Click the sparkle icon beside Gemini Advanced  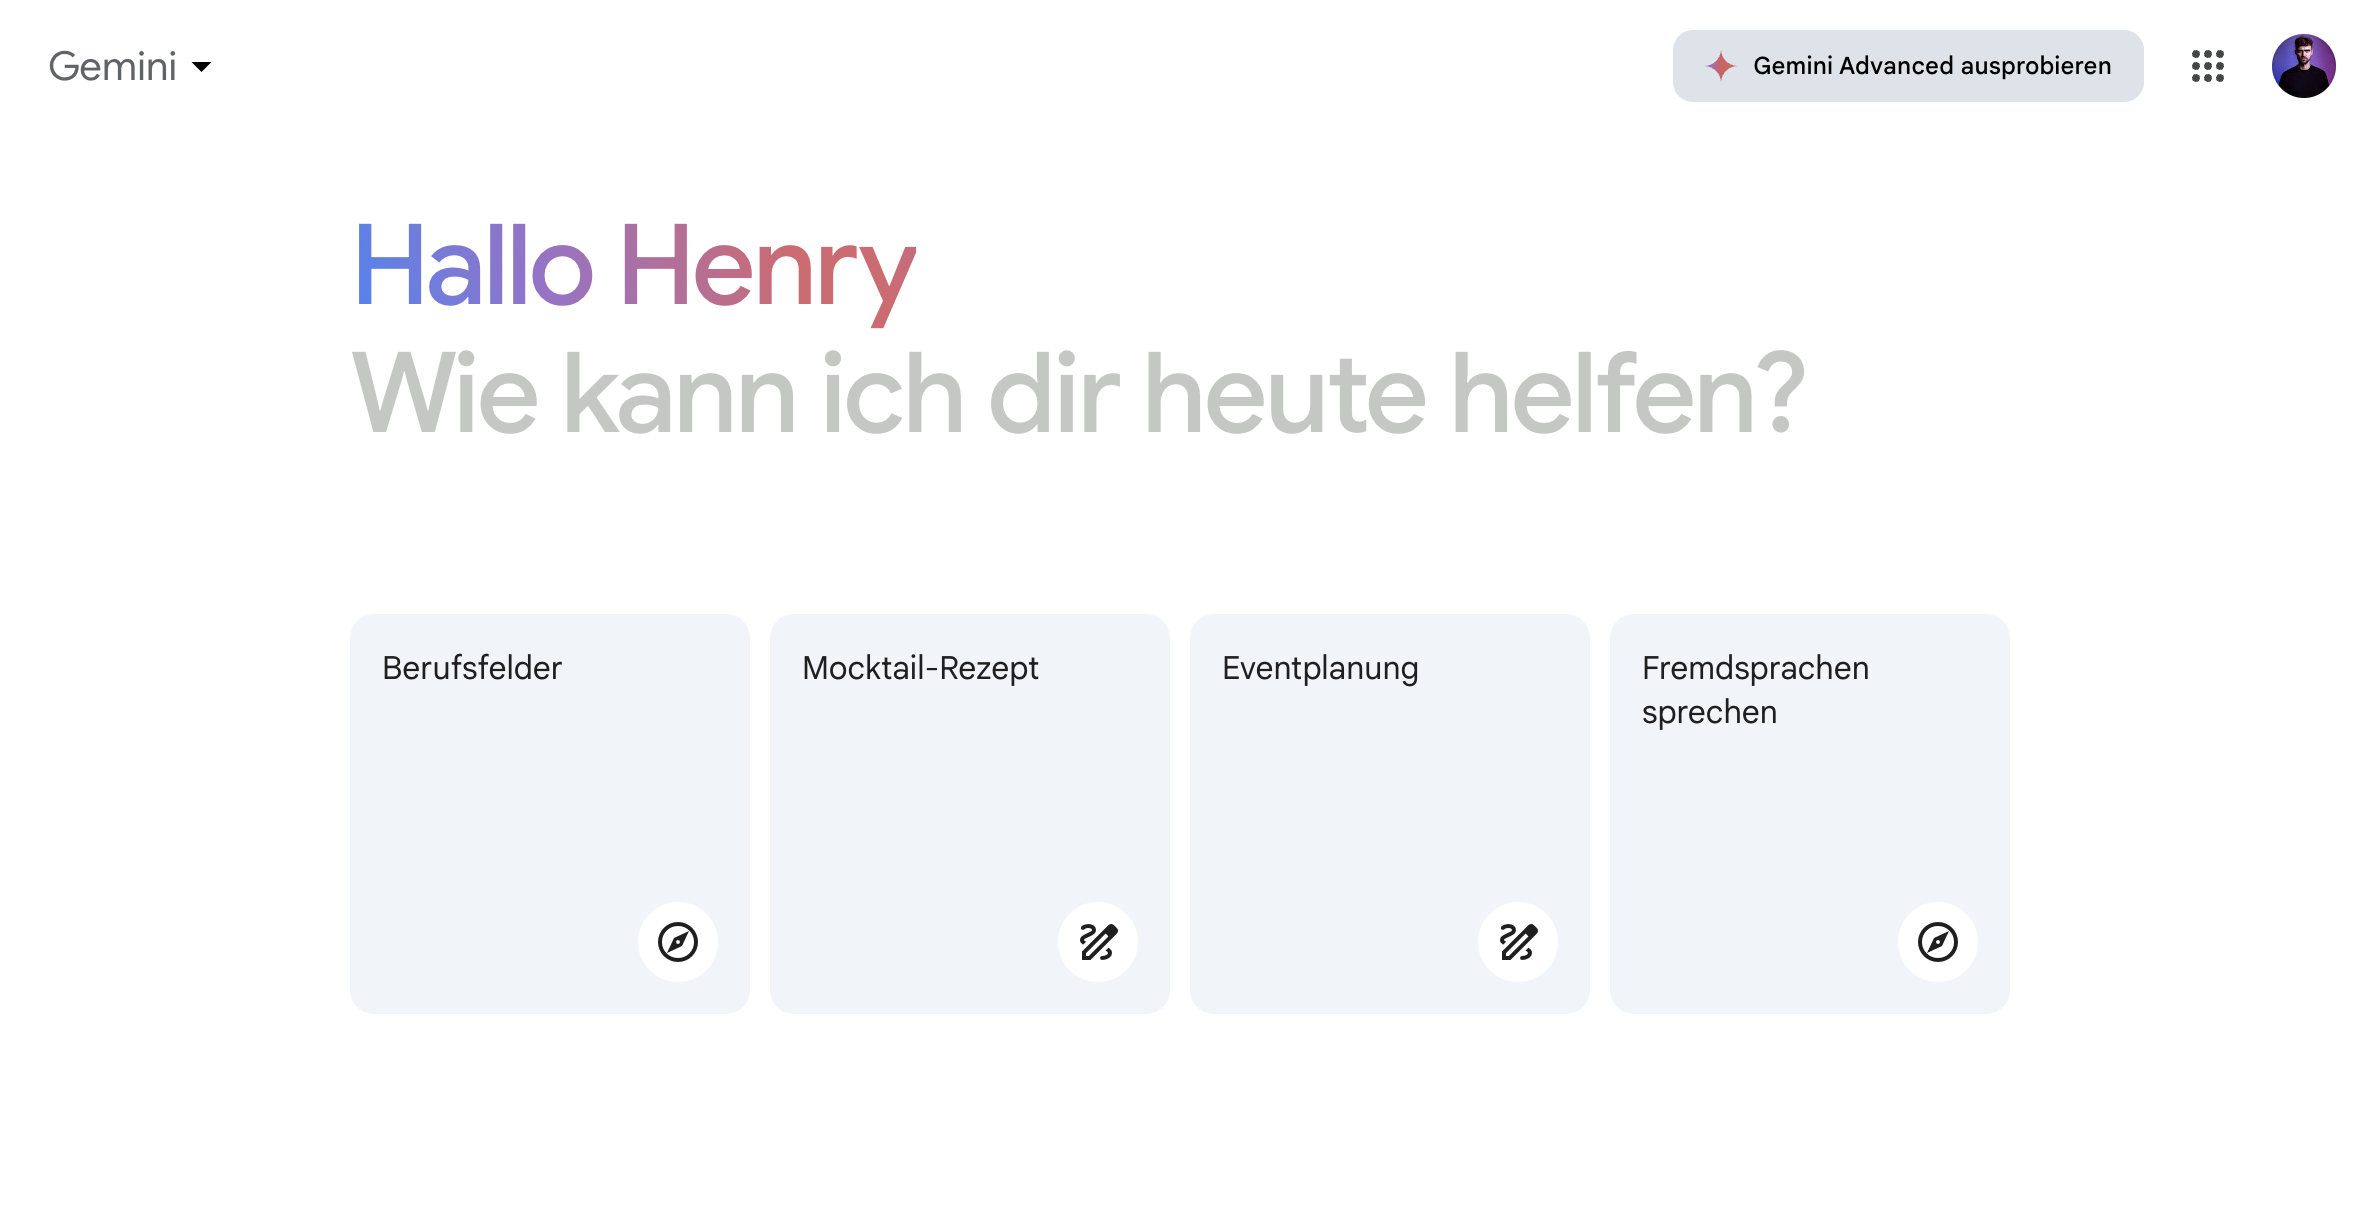click(x=1720, y=66)
